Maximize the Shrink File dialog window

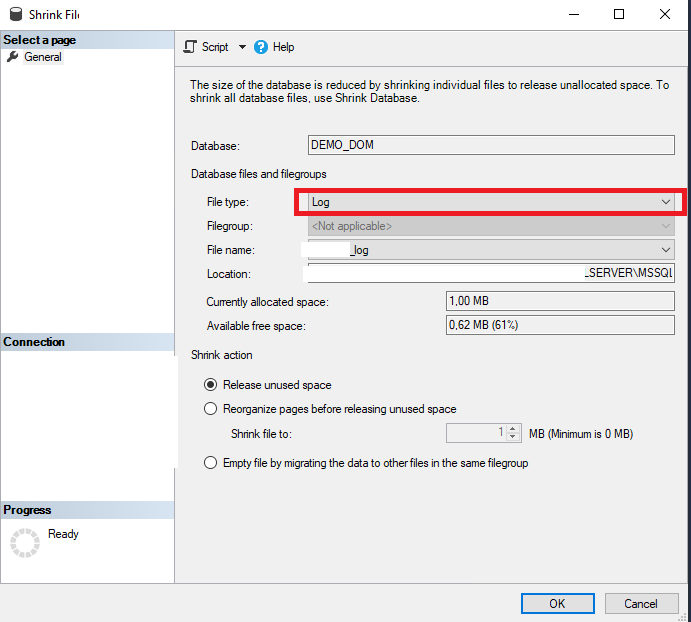click(619, 14)
